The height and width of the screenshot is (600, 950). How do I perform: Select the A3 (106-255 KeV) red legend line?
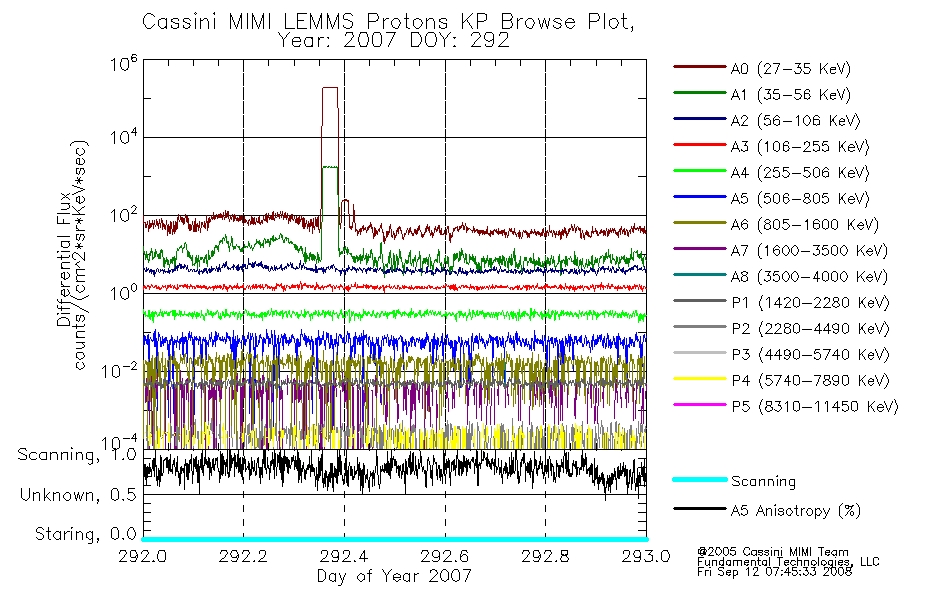click(x=700, y=145)
